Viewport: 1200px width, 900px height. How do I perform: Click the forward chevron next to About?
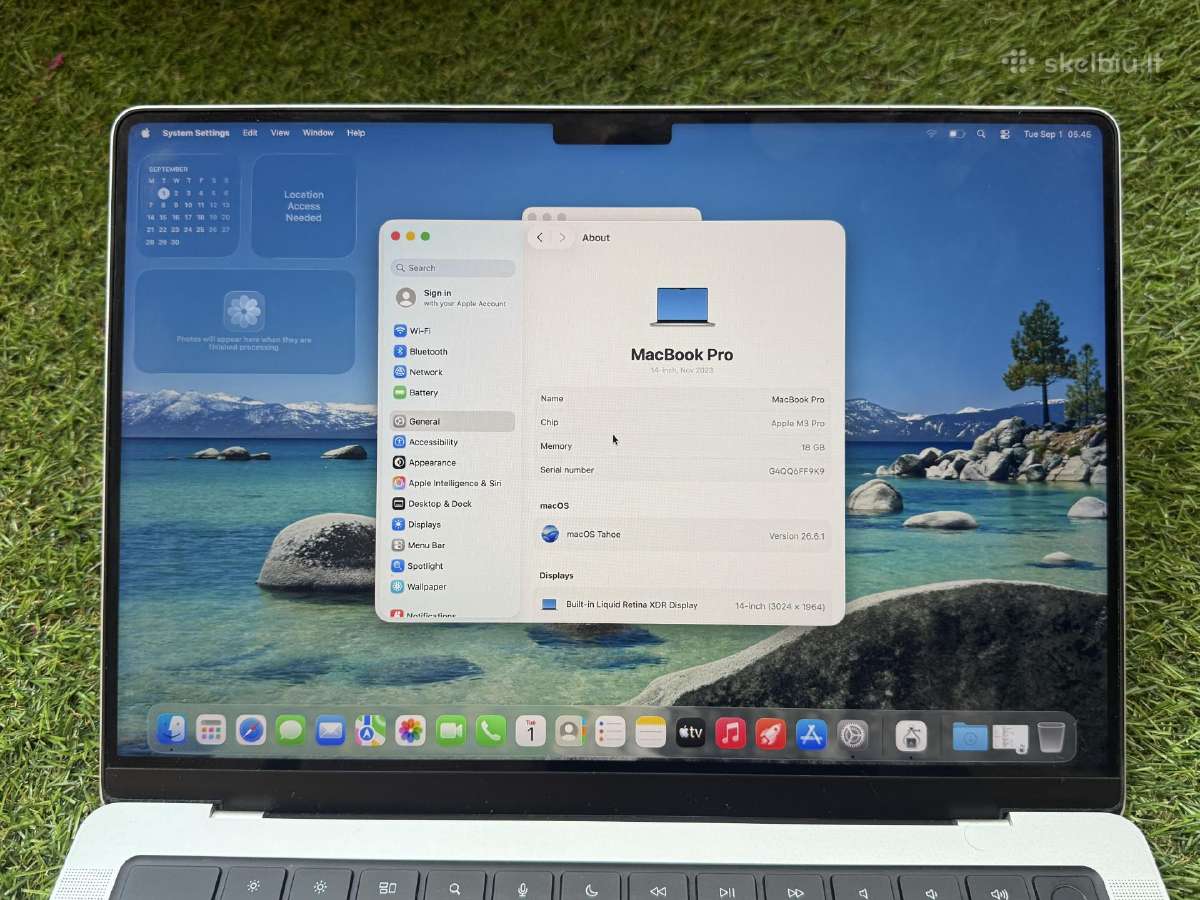coord(562,237)
